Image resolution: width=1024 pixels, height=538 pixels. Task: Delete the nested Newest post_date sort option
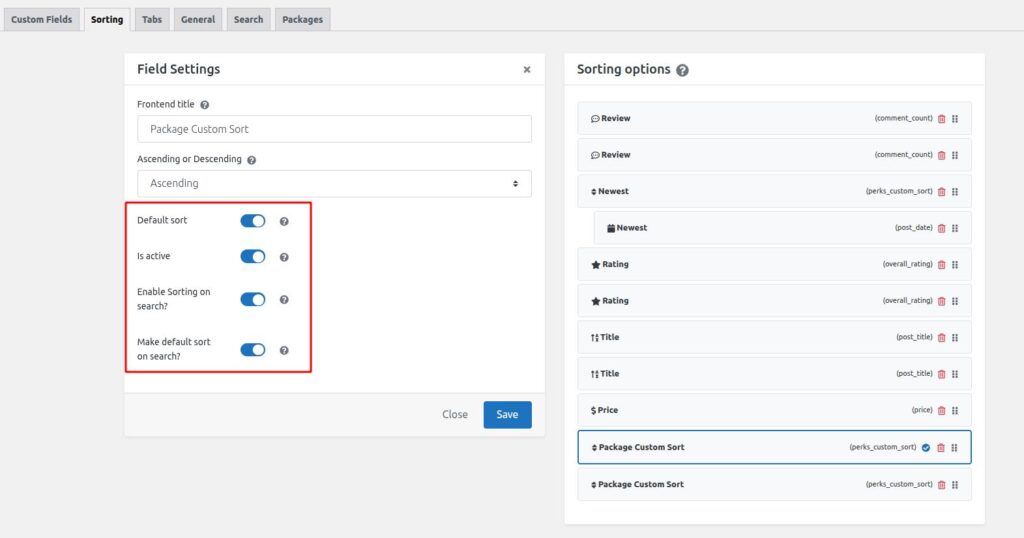(x=941, y=228)
